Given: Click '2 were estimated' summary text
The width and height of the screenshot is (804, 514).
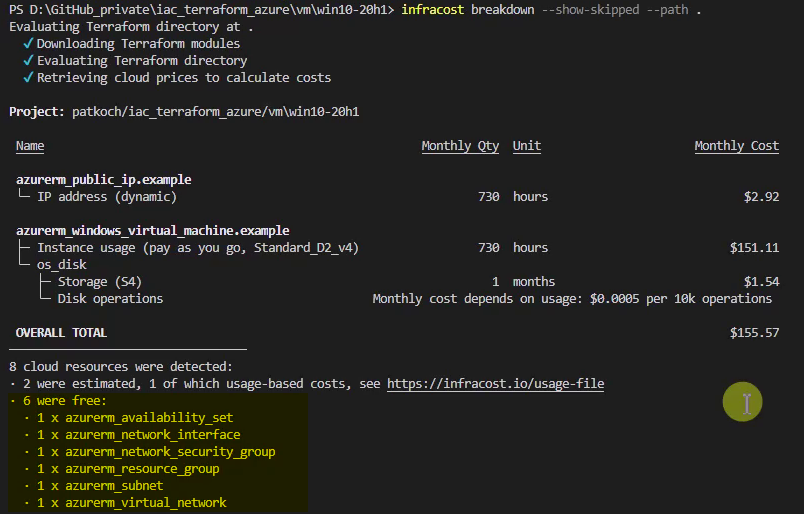Looking at the screenshot, I should pos(79,384).
